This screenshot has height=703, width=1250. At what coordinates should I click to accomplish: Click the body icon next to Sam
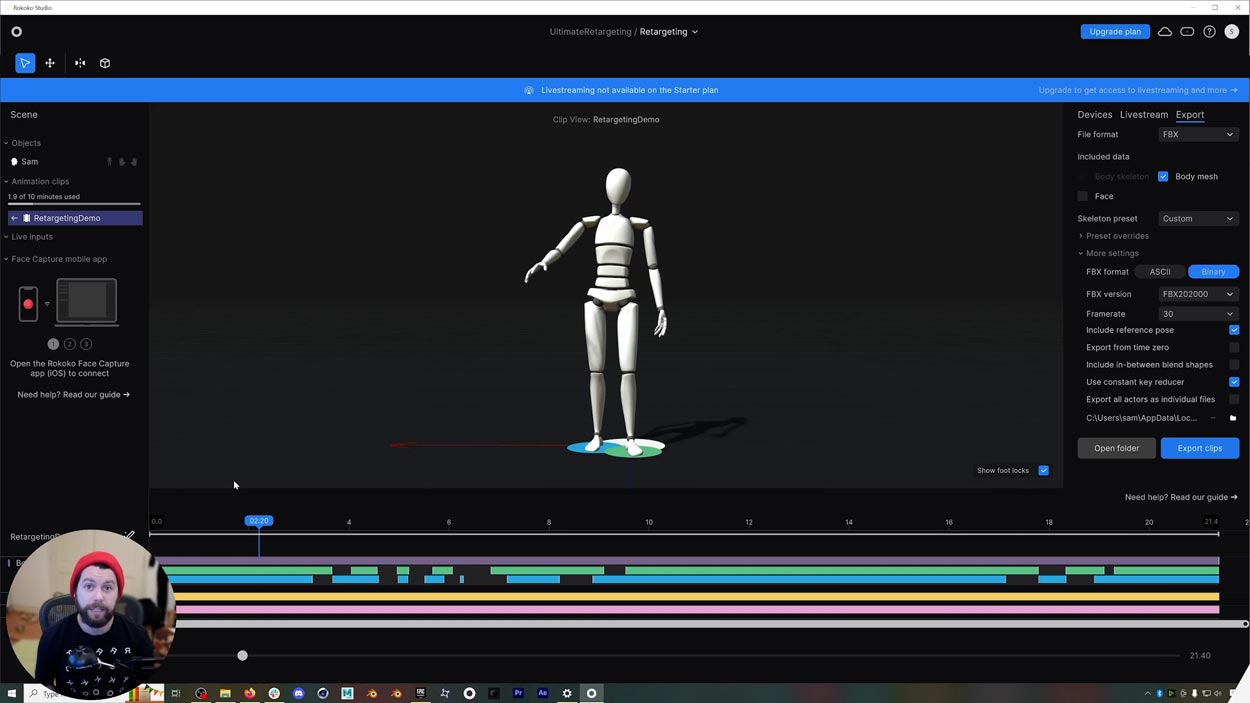[110, 161]
